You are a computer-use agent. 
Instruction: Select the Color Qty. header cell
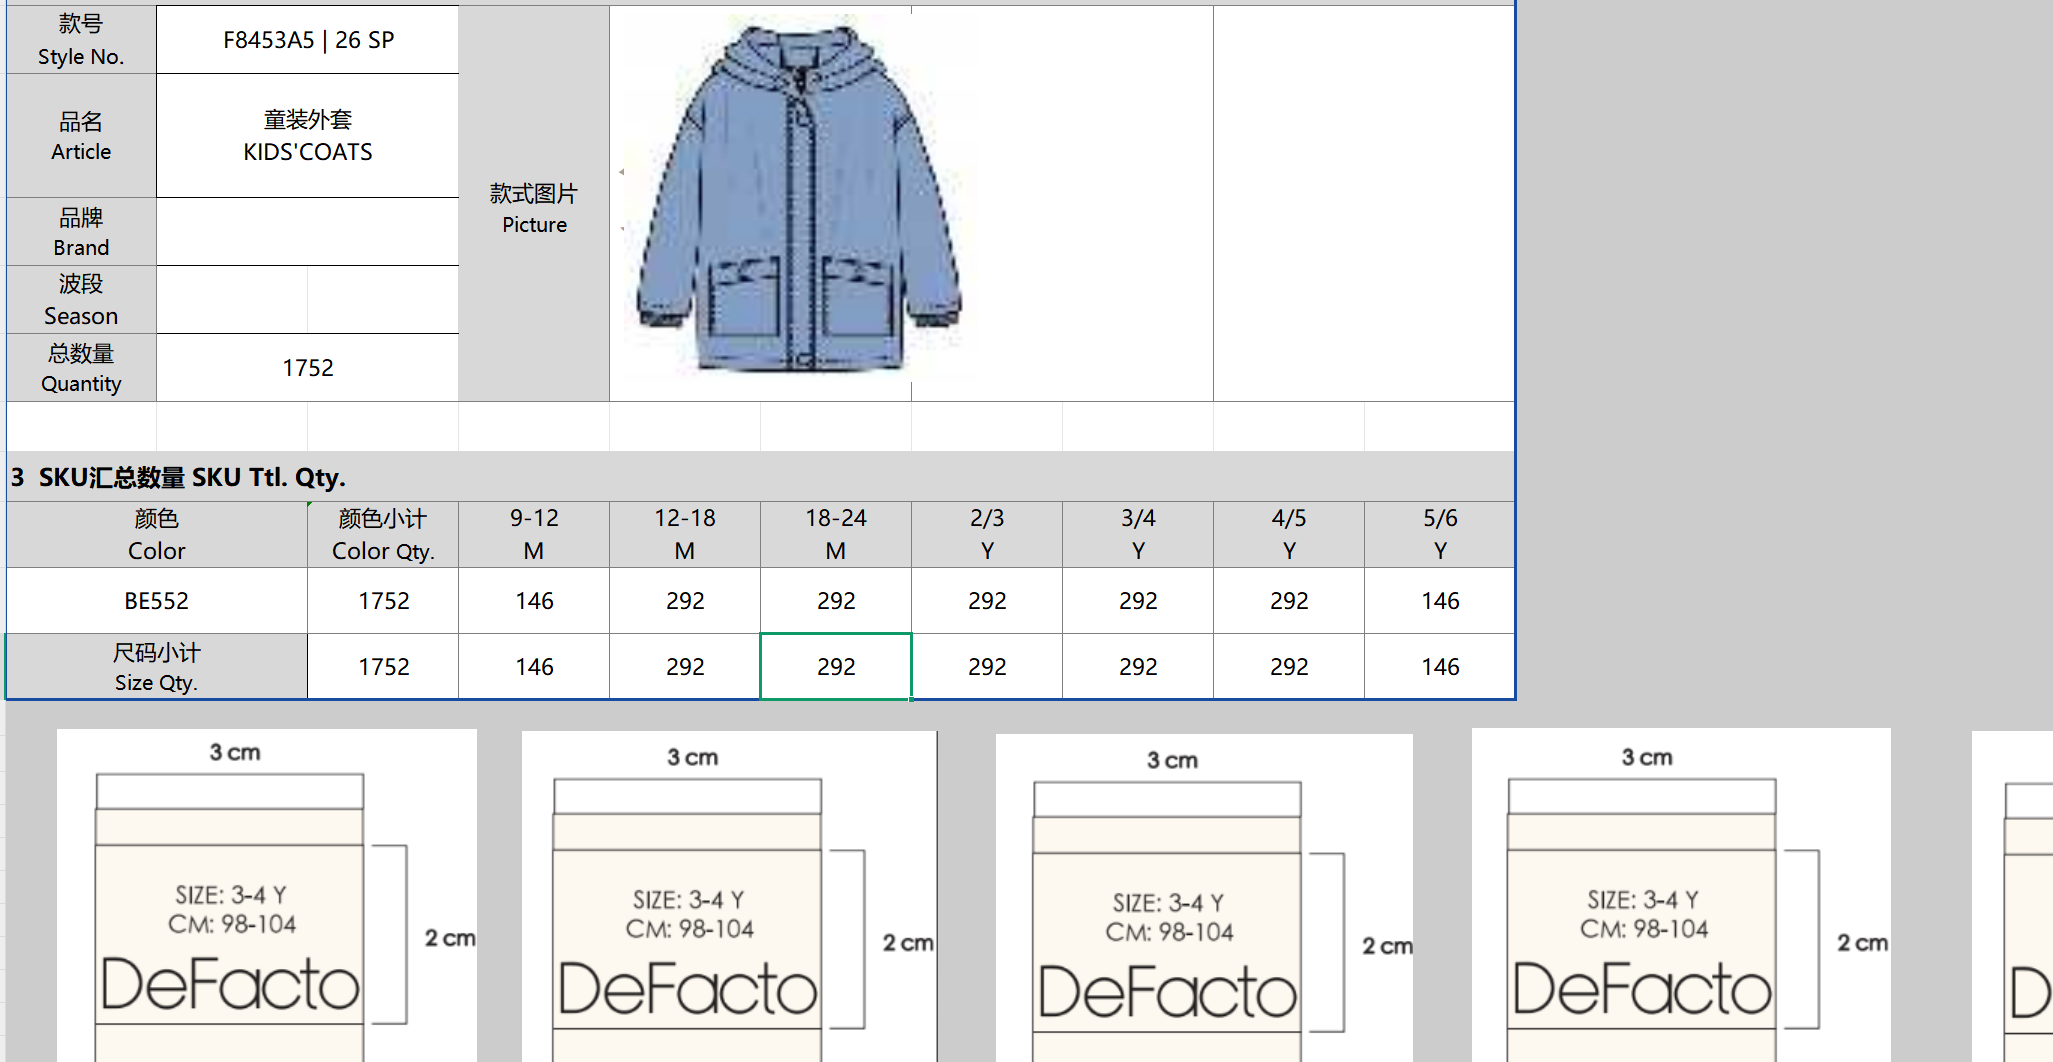coord(383,534)
